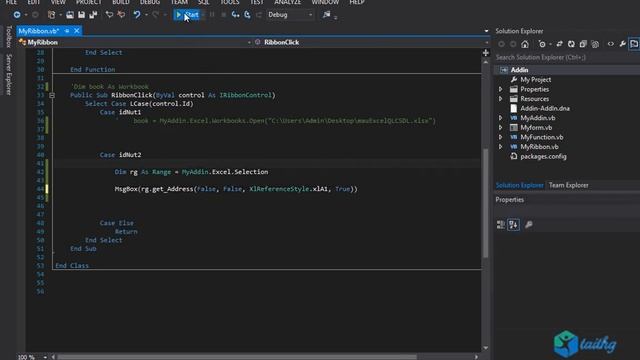Expand the MyFunction.vb node
This screenshot has width=640, height=360.
(500, 137)
